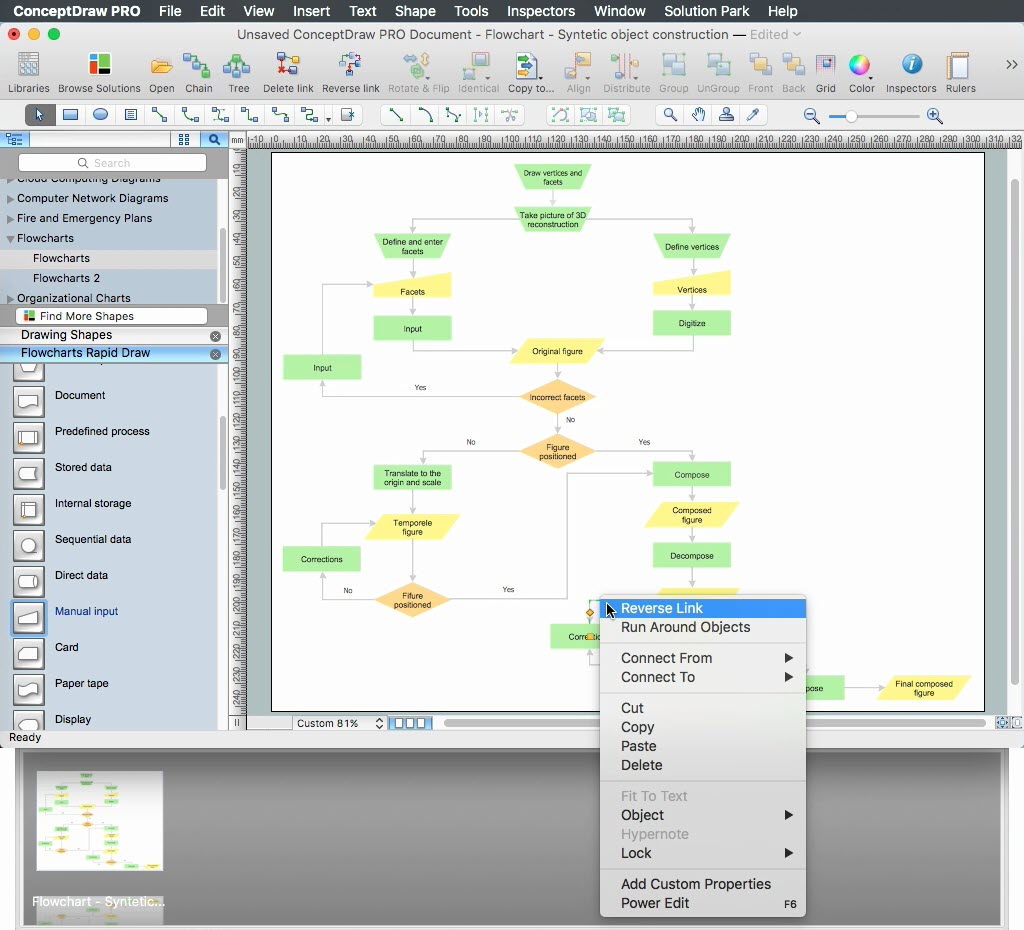This screenshot has height=930, width=1024.
Task: Toggle the Grid display in toolbar
Action: click(825, 73)
